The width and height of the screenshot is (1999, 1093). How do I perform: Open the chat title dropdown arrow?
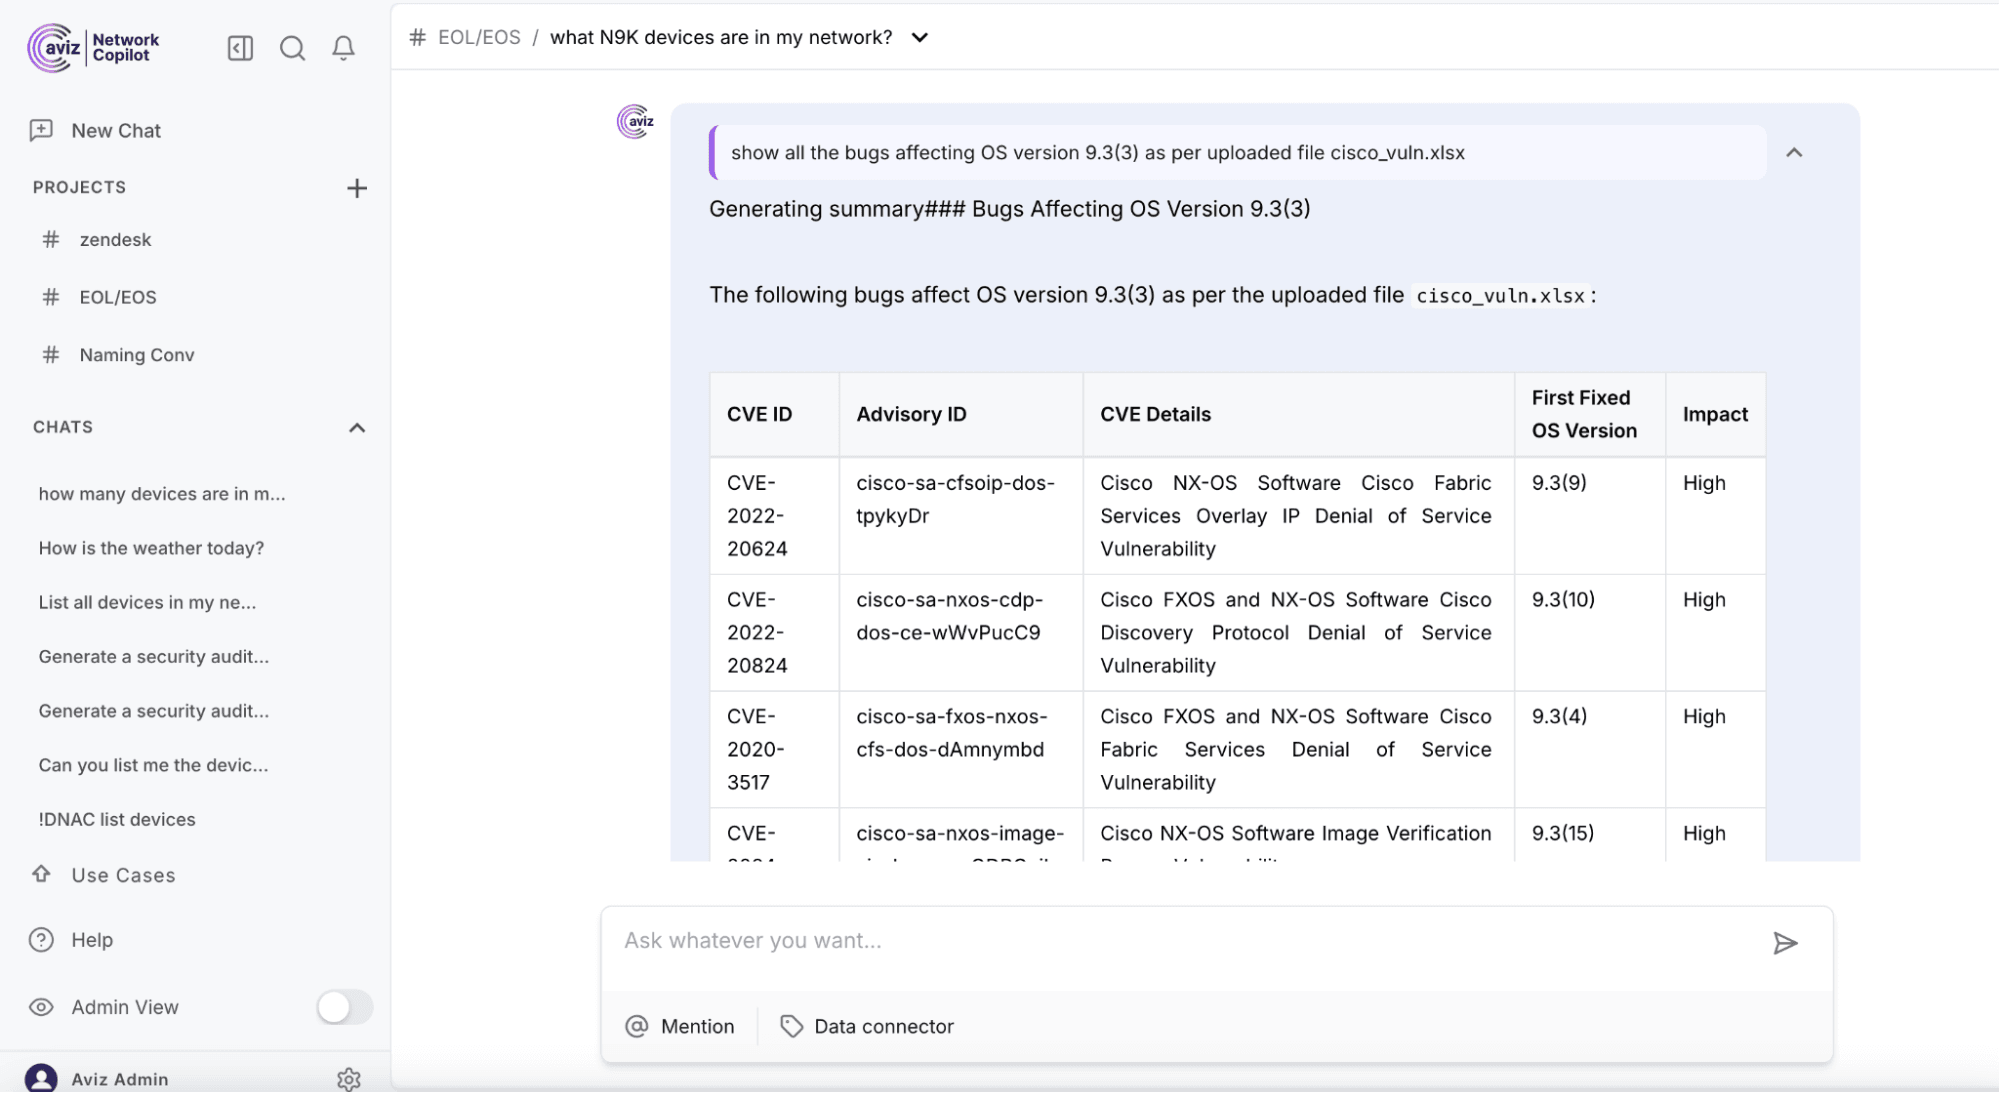coord(919,37)
